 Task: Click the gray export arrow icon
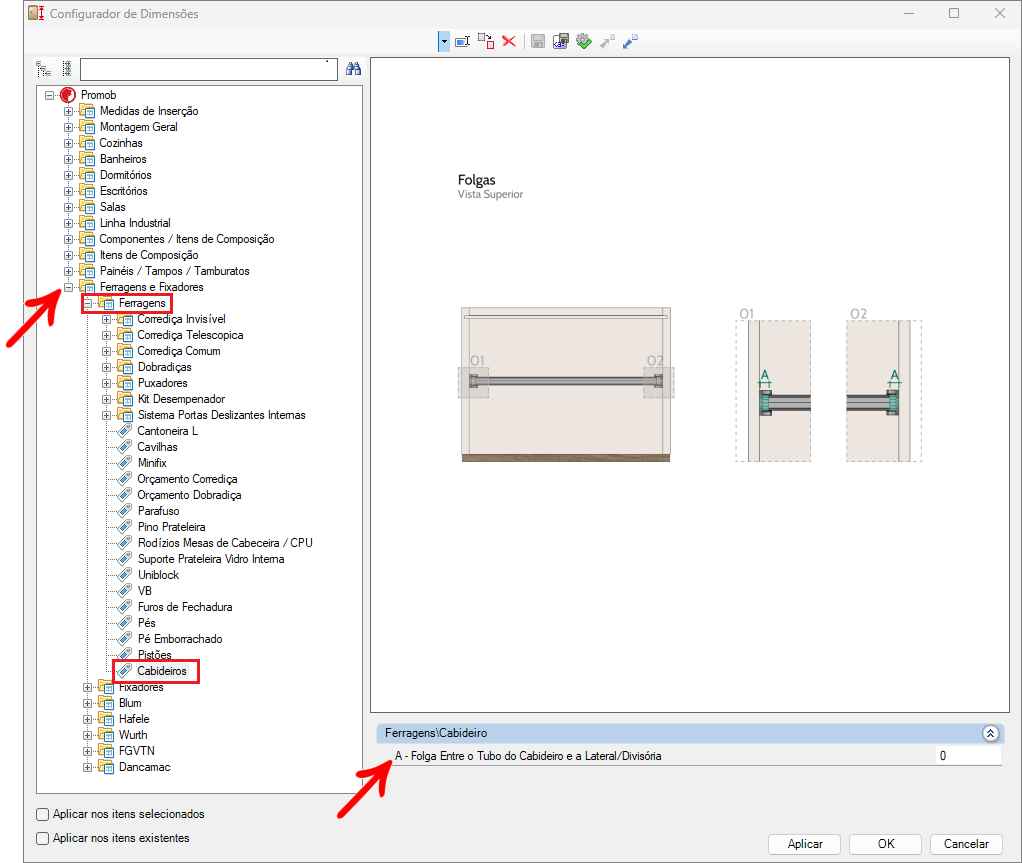[x=607, y=42]
